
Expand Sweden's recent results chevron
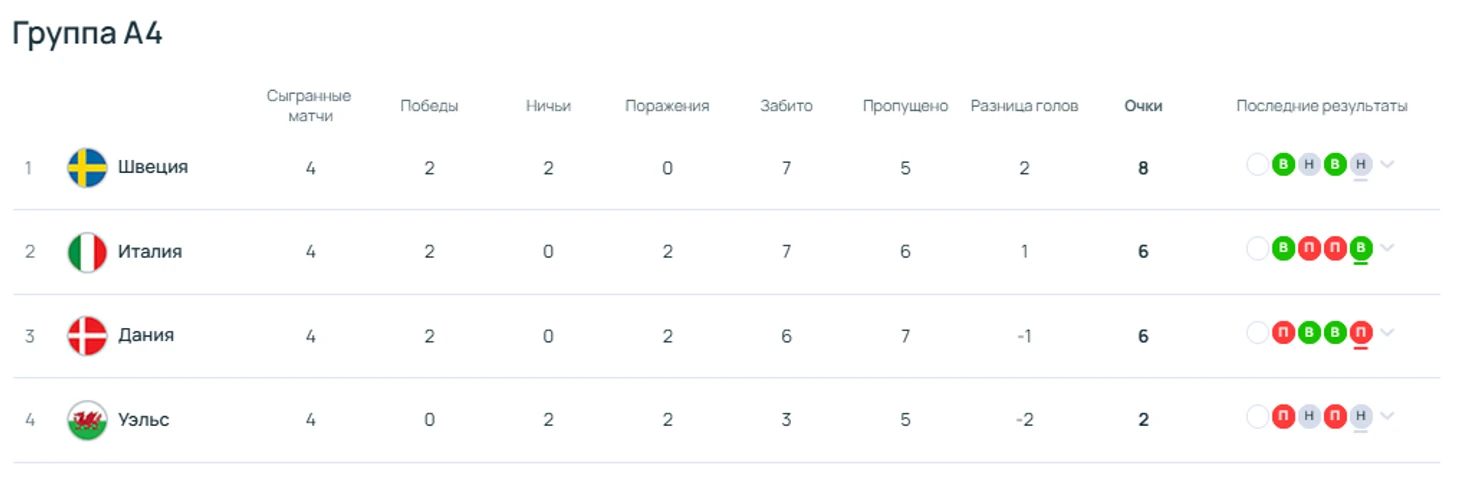pyautogui.click(x=1387, y=165)
